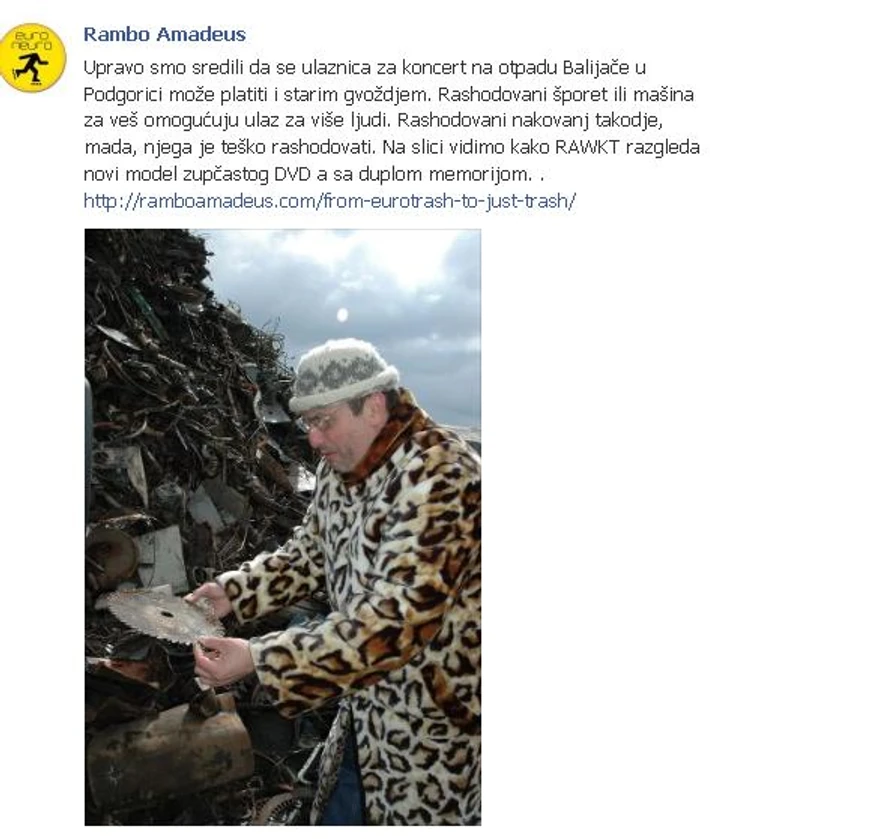Click the running figure in the avatar
The width and height of the screenshot is (870, 839).
pos(32,69)
